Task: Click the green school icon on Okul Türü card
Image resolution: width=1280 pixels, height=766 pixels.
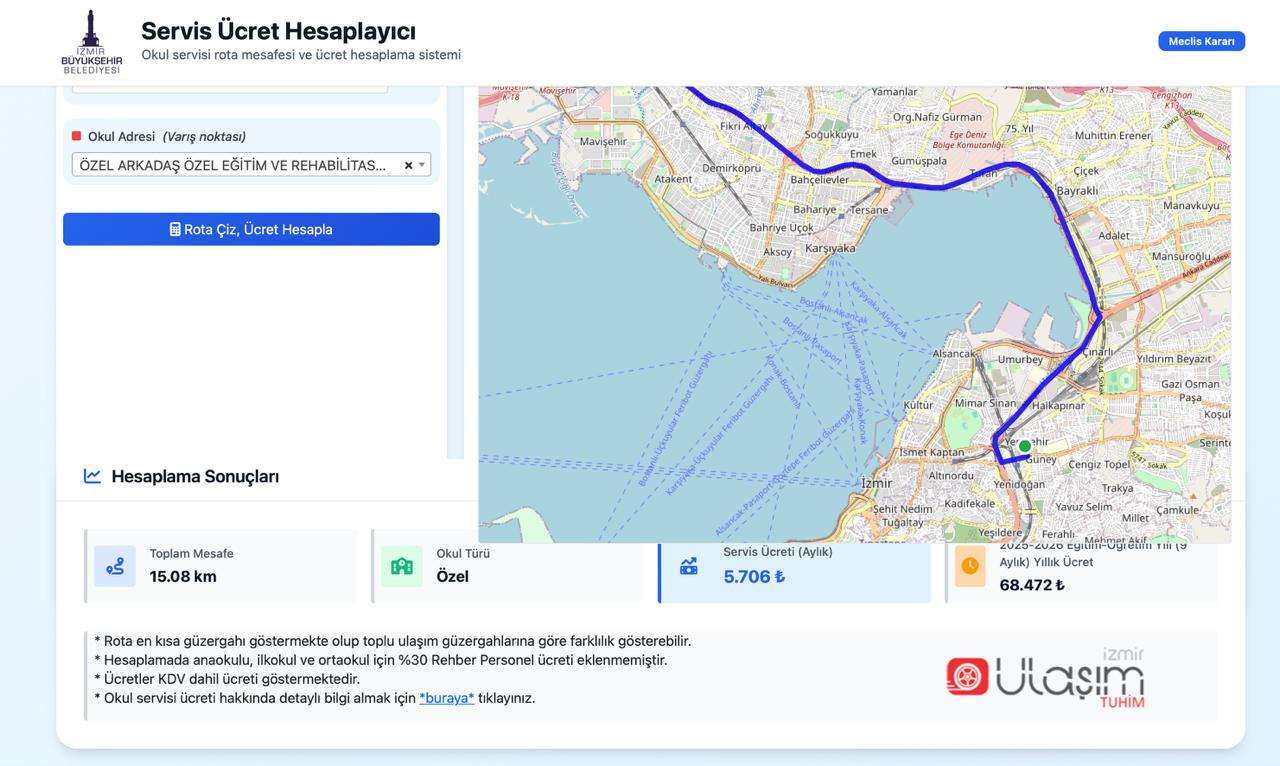Action: (401, 566)
